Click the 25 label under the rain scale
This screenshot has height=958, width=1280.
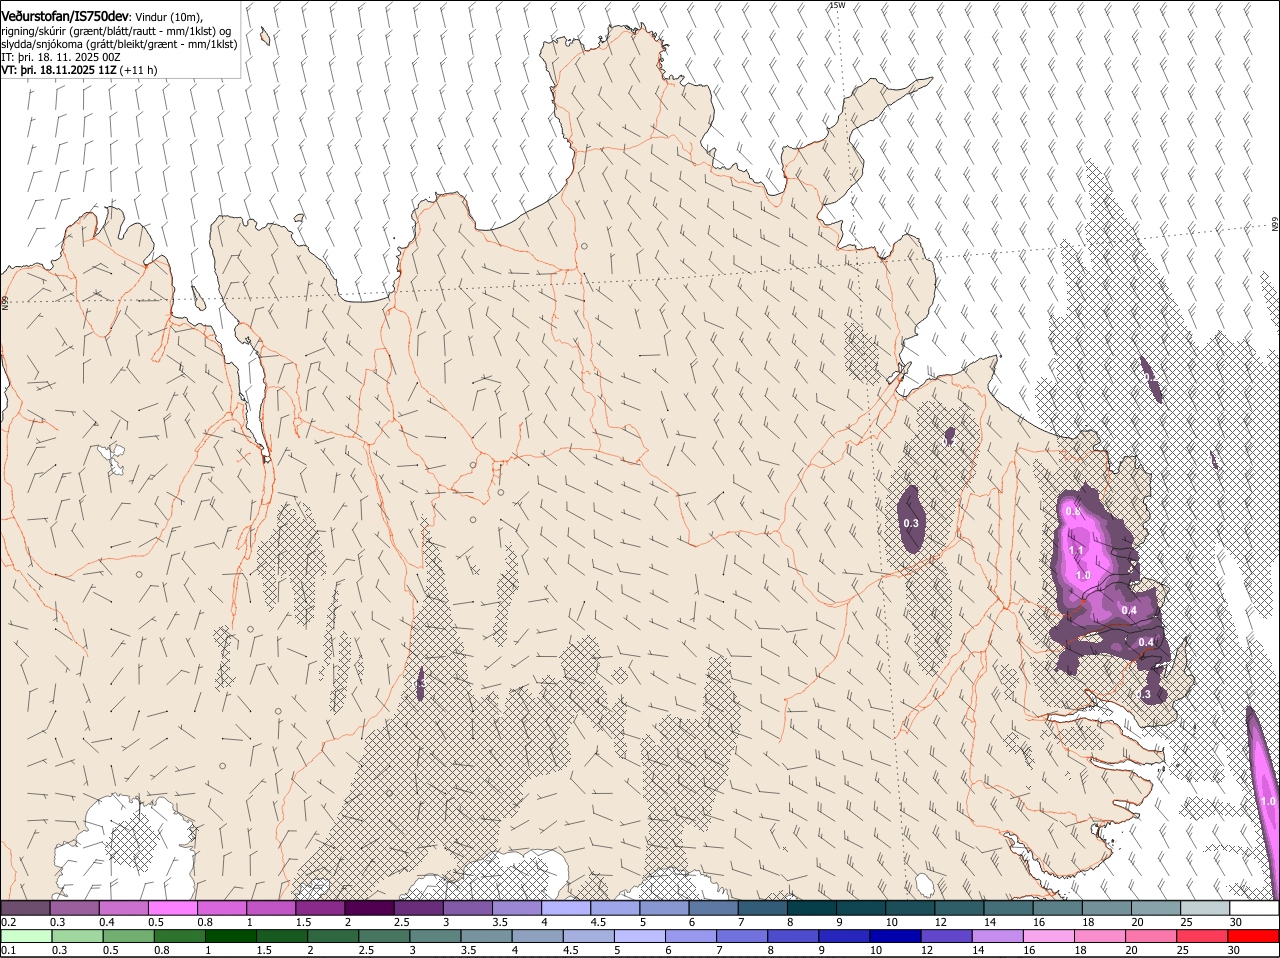1183,950
